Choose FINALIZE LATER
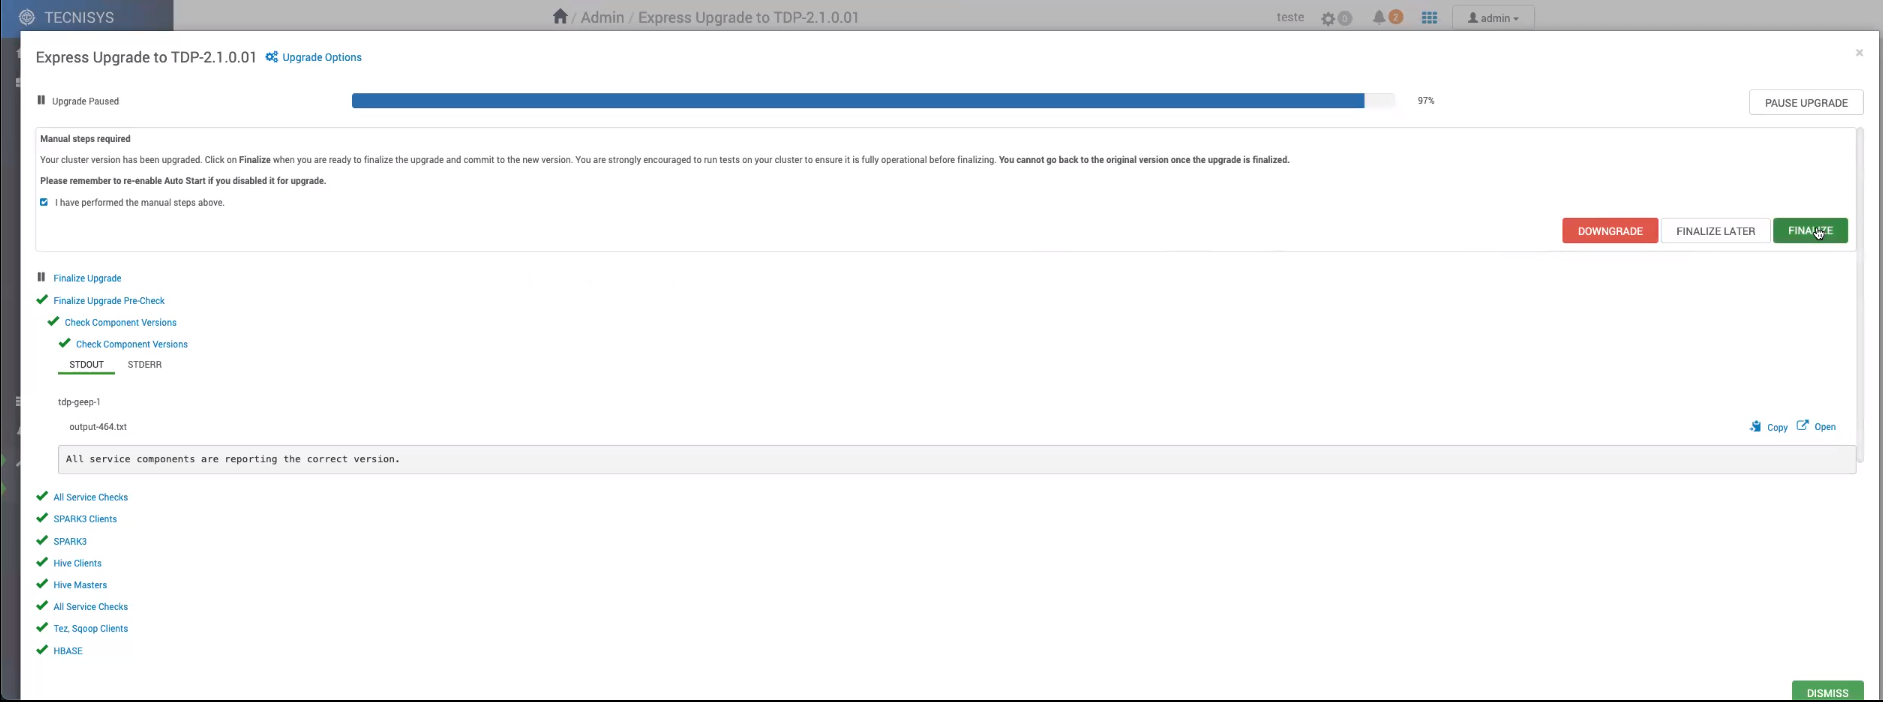1883x702 pixels. [1716, 231]
